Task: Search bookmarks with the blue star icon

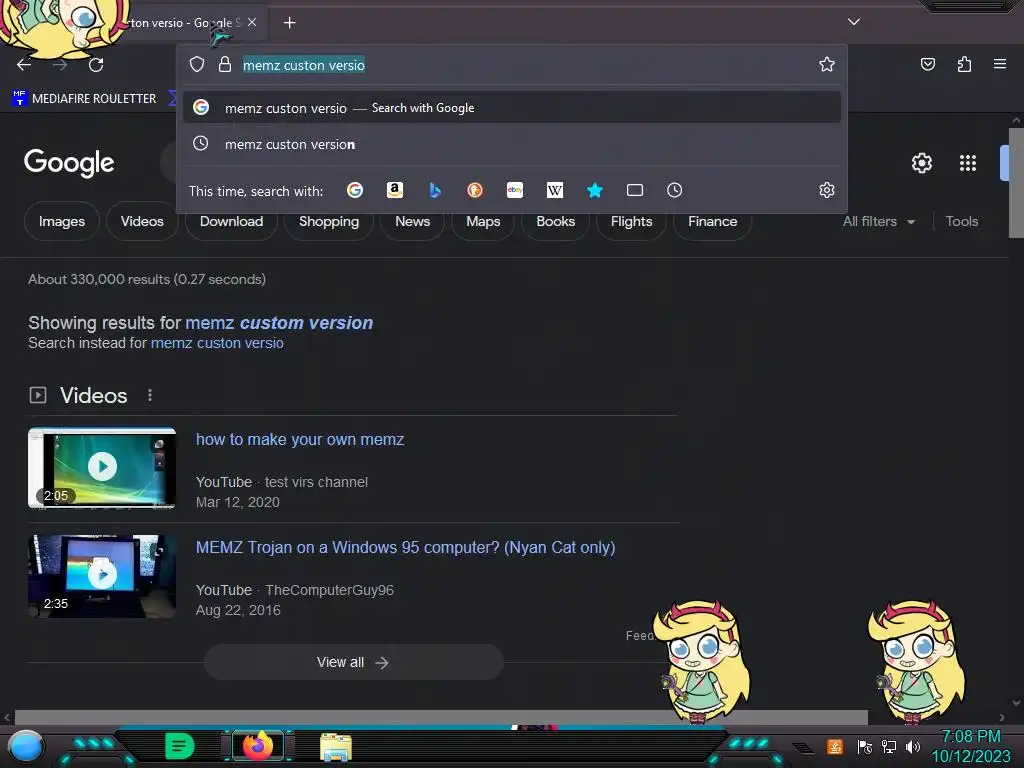Action: 594,190
